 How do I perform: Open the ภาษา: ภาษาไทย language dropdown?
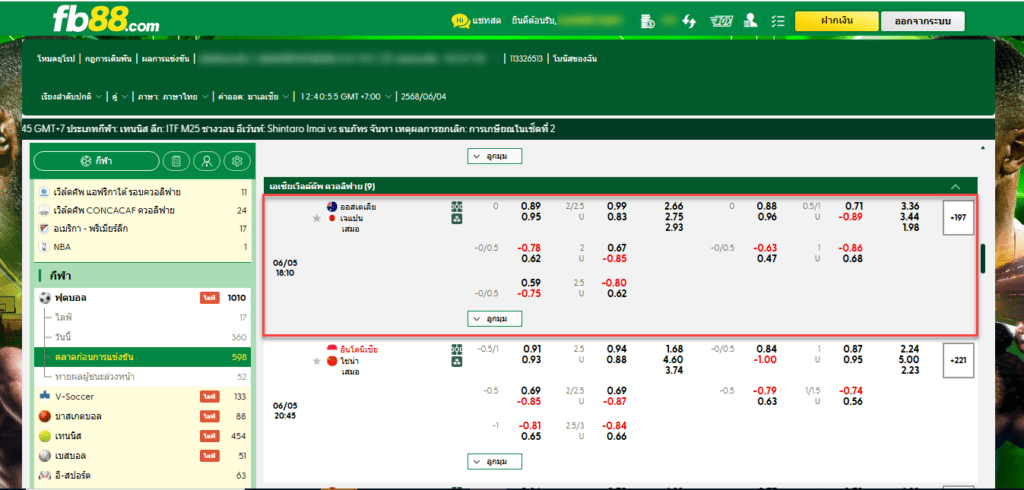click(x=173, y=97)
